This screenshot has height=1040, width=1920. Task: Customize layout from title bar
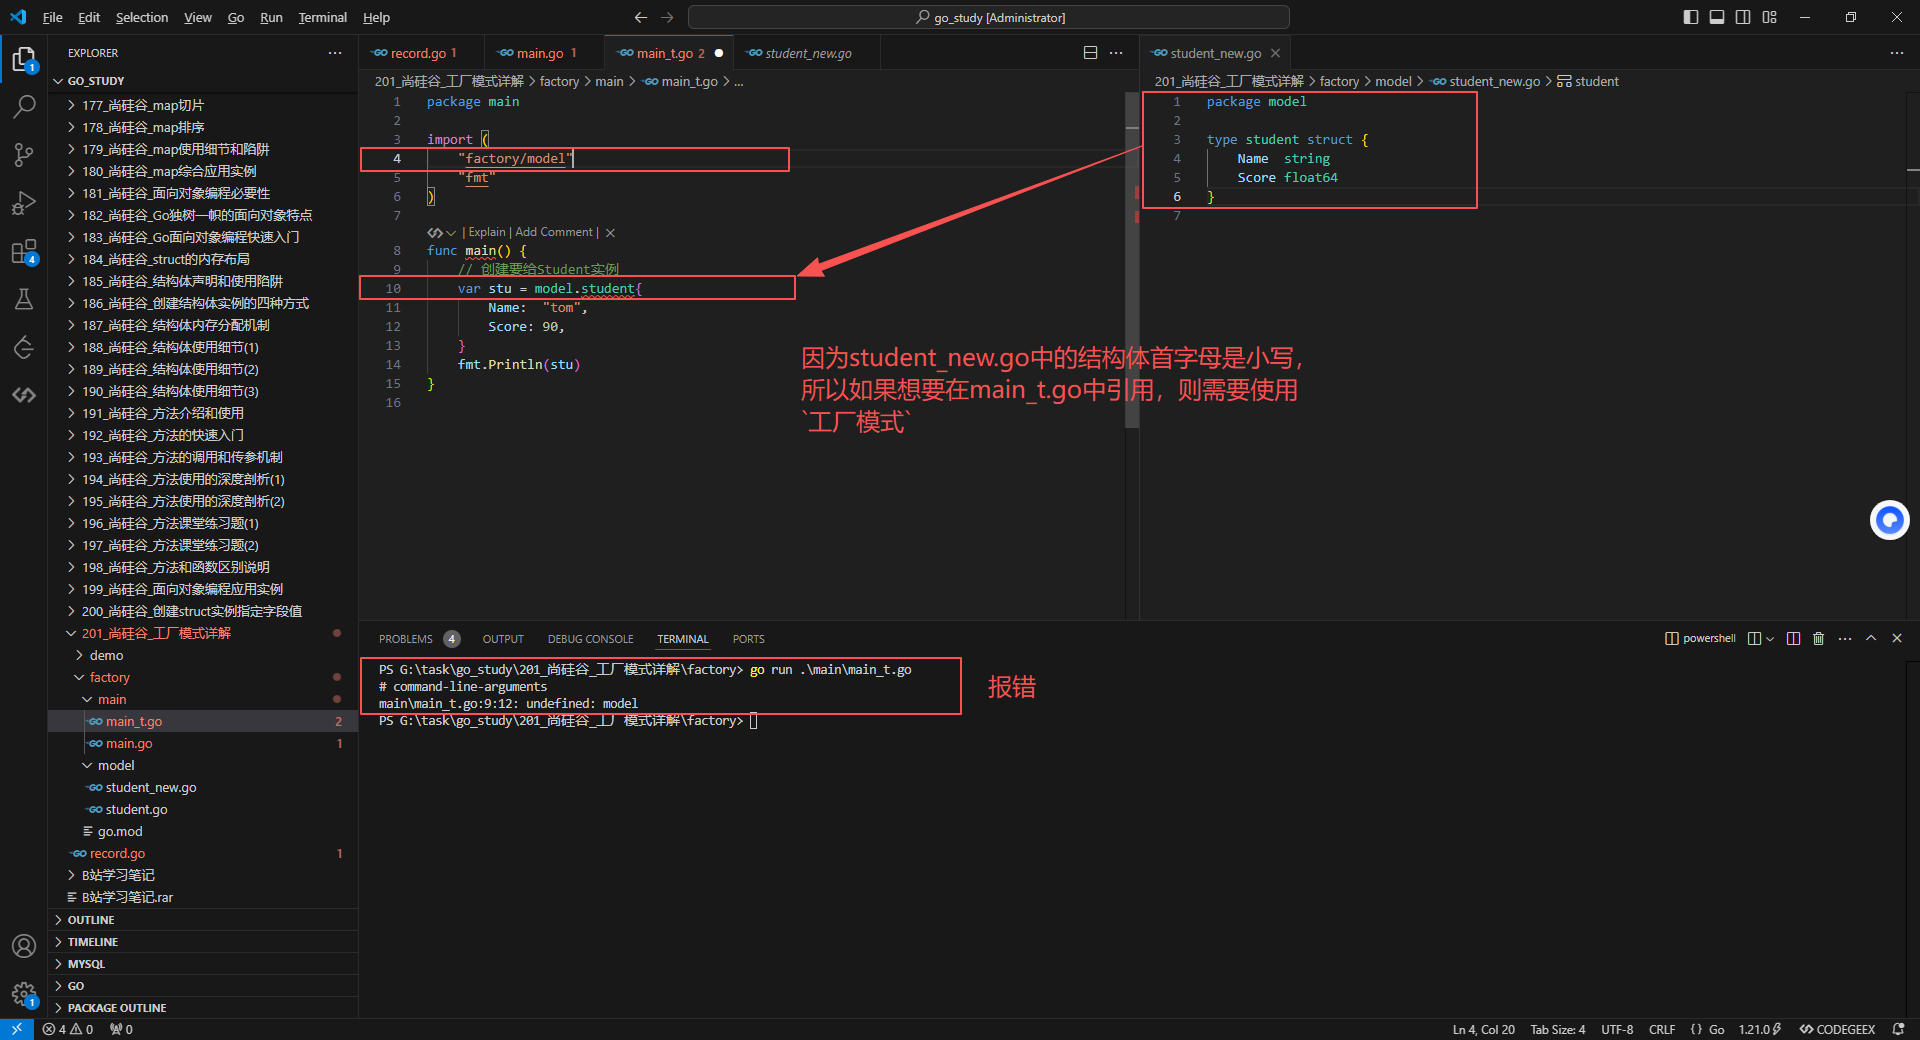click(x=1770, y=17)
